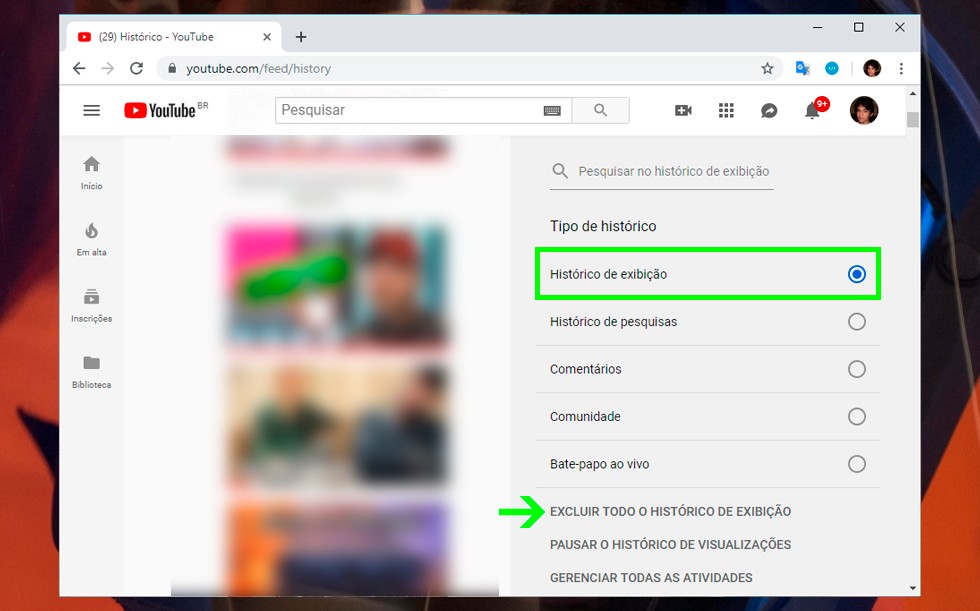Open notifications bell with 9+ badge
This screenshot has width=980, height=611.
[x=814, y=109]
